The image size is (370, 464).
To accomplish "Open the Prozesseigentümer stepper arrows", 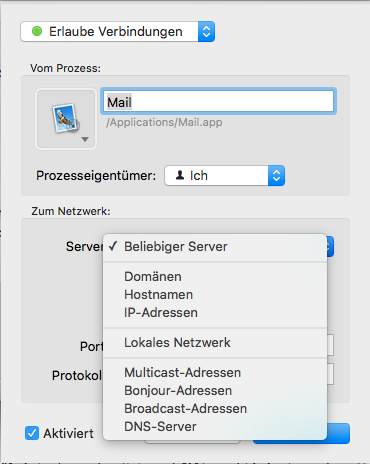I will [276, 175].
